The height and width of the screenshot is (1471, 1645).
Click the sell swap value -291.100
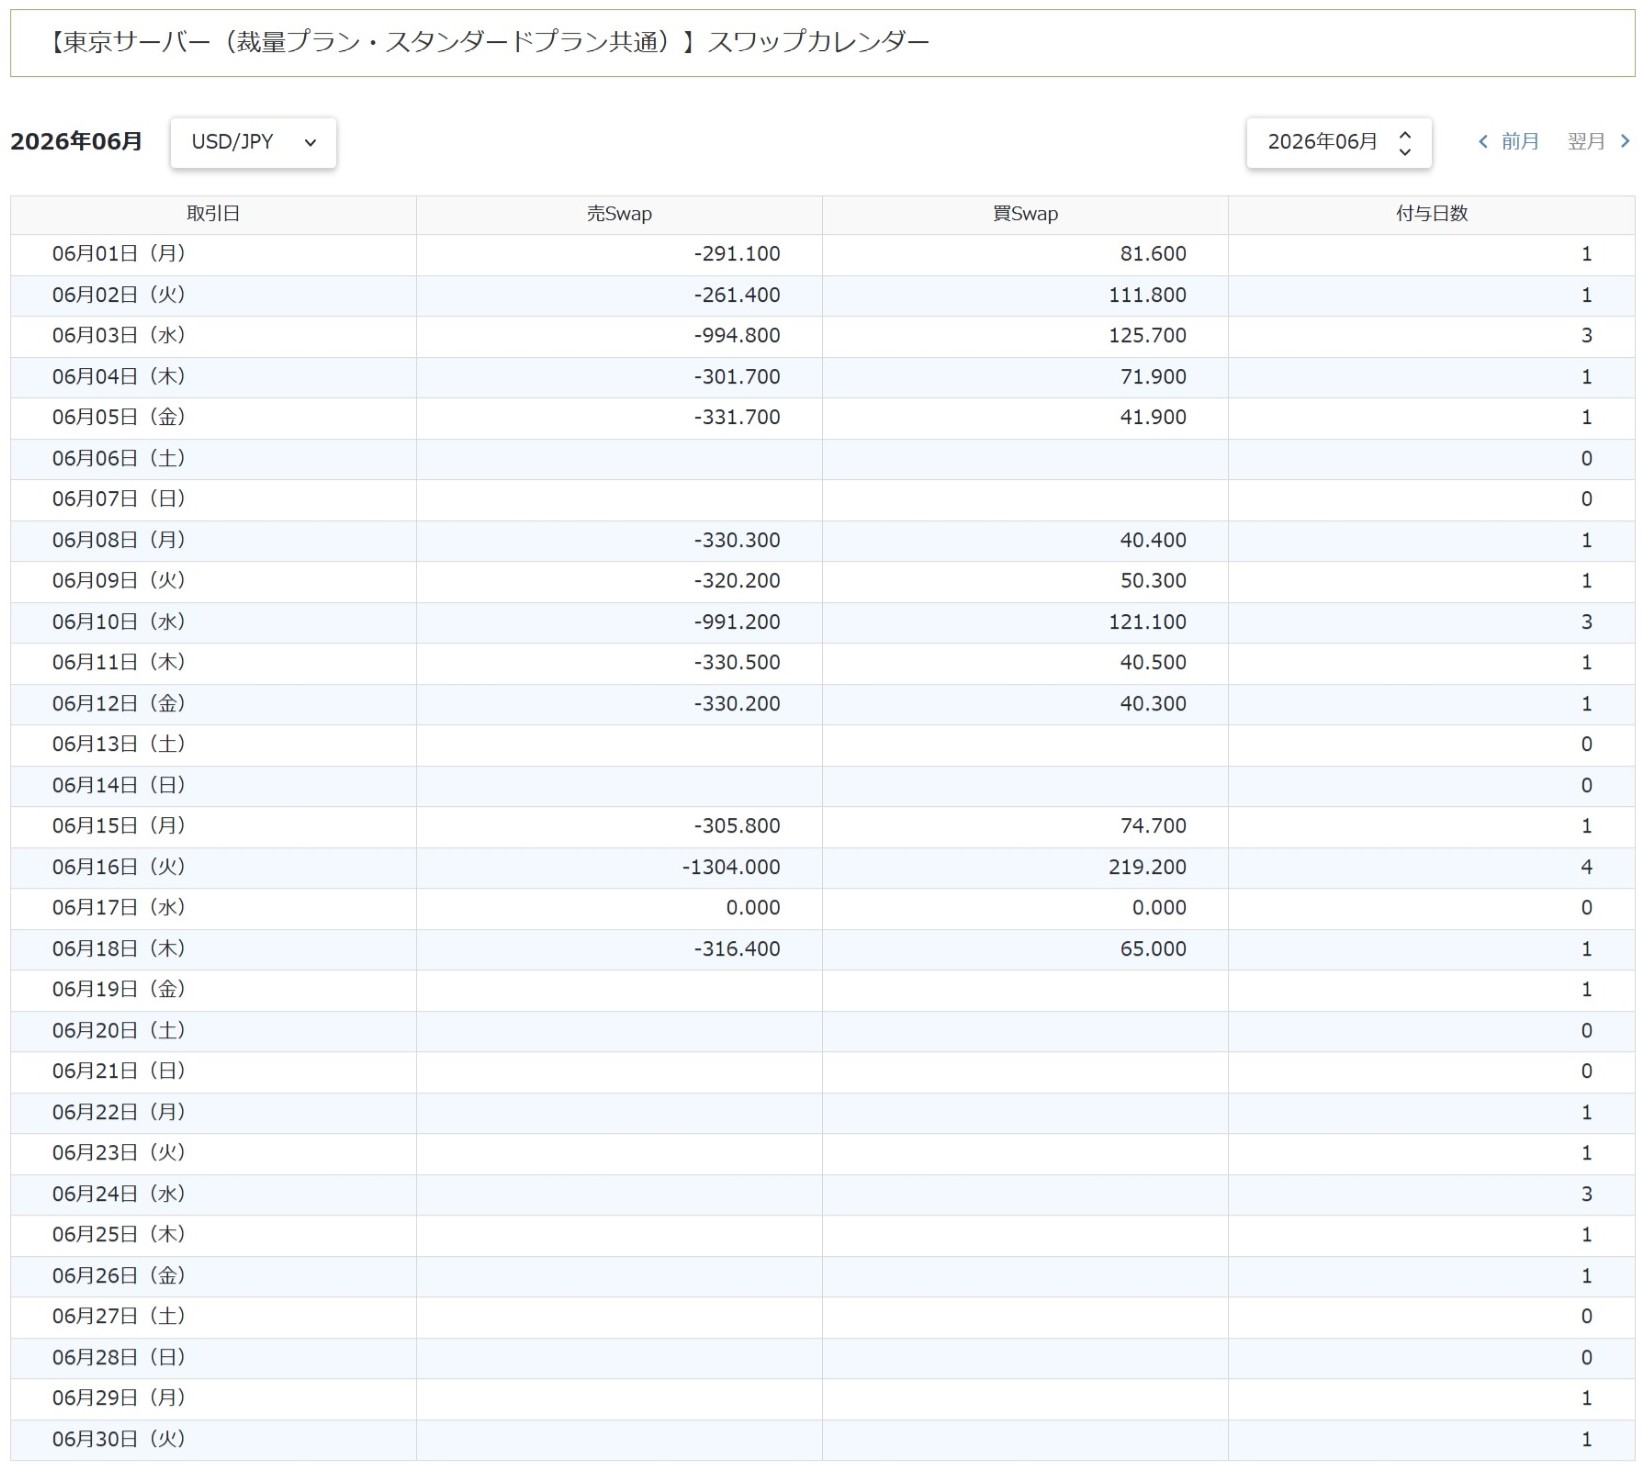tap(737, 254)
